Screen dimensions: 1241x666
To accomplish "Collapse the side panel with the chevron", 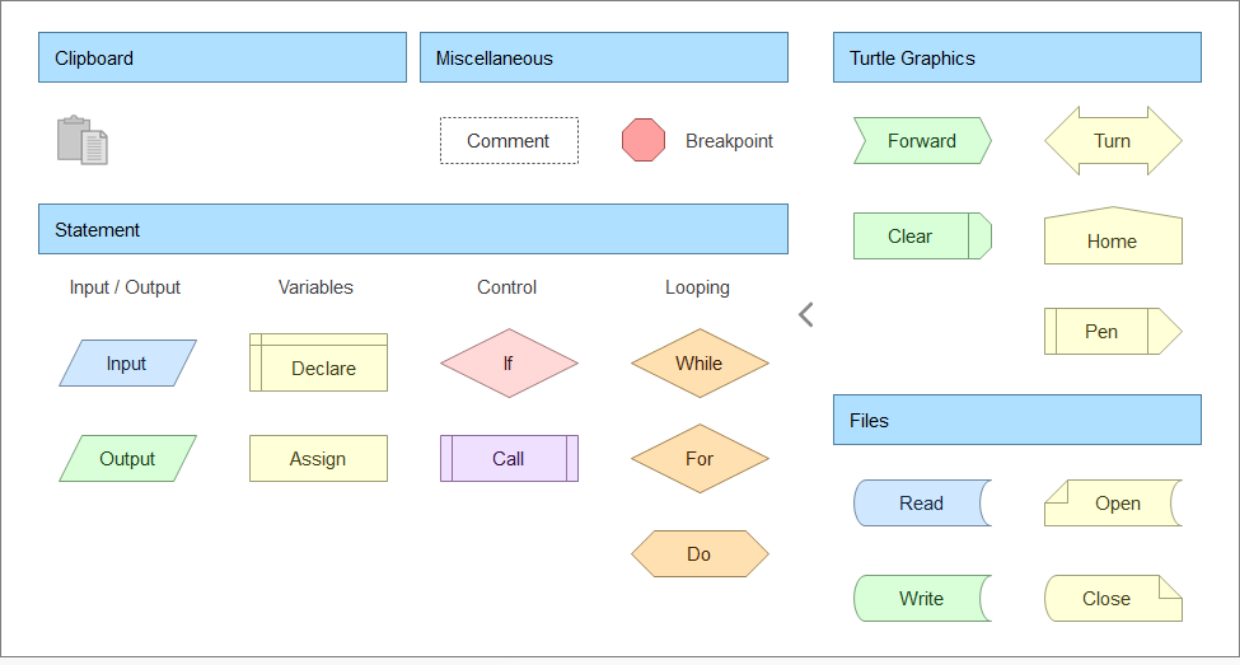I will [806, 314].
